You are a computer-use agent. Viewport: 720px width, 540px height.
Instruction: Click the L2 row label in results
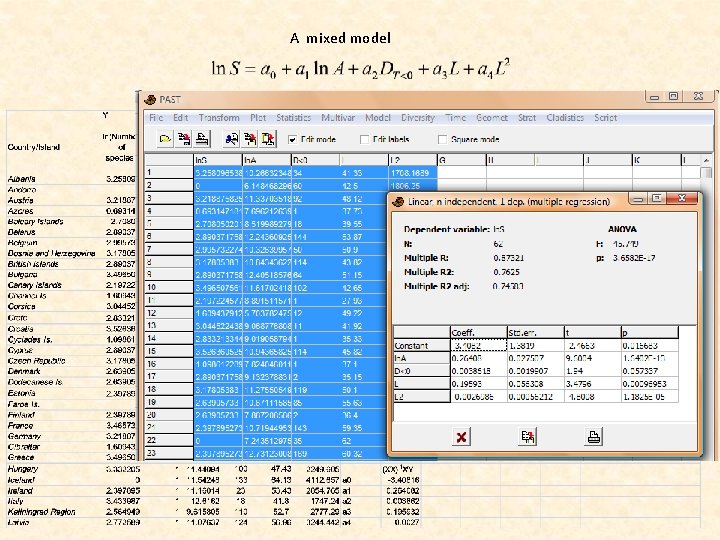click(x=422, y=396)
